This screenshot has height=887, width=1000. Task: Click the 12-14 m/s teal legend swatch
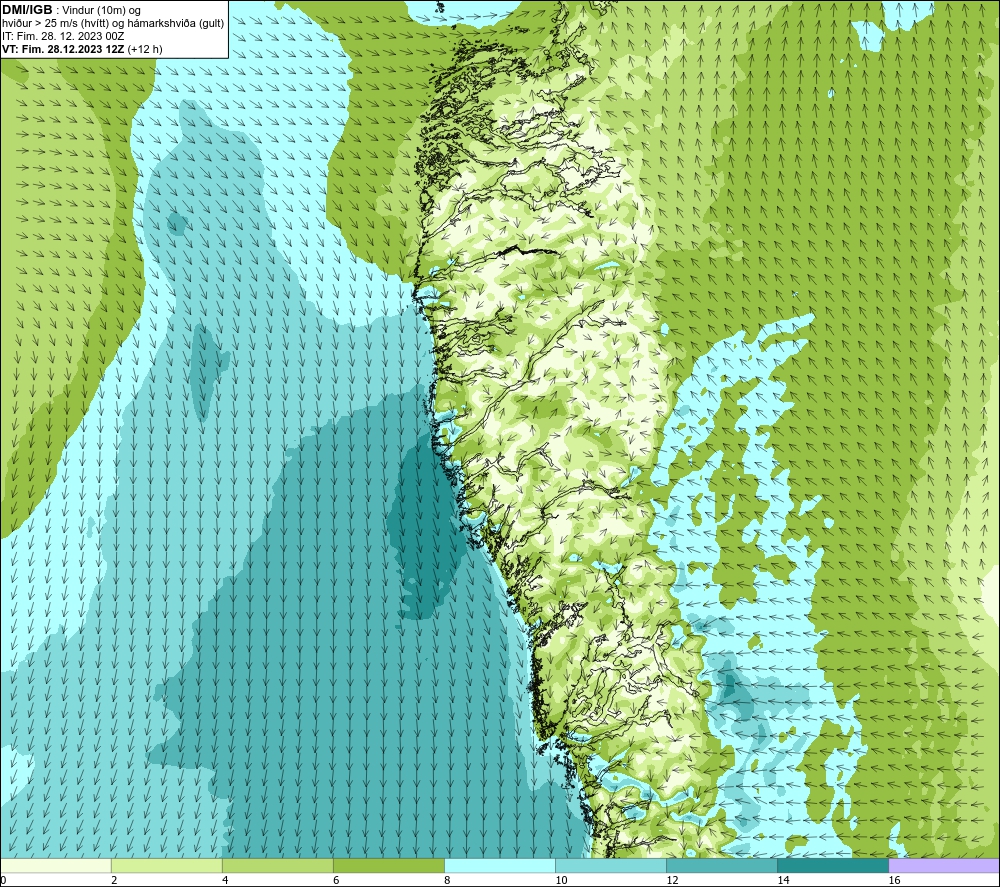(x=722, y=865)
